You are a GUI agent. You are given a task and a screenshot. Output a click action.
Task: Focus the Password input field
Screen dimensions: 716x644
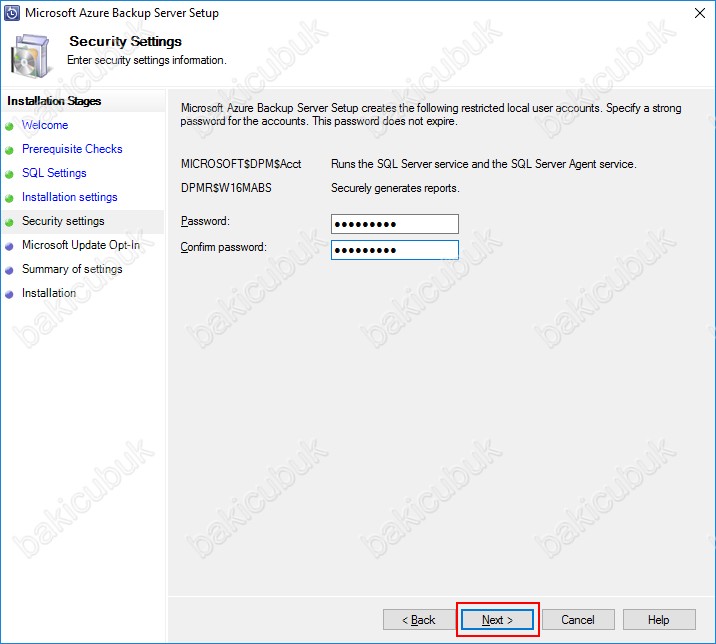(x=395, y=224)
